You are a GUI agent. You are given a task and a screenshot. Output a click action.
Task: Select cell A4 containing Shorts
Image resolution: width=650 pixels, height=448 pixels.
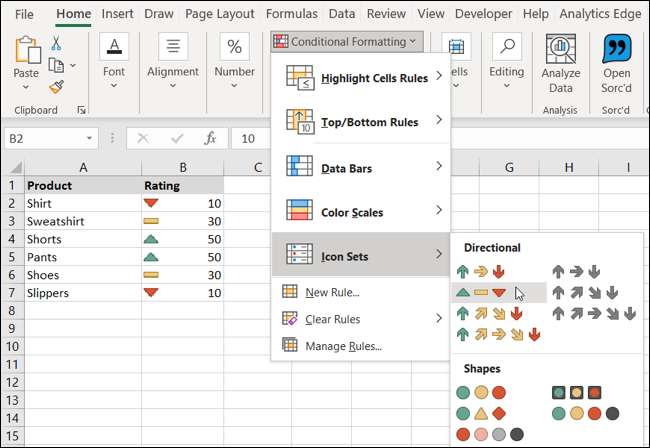point(82,239)
